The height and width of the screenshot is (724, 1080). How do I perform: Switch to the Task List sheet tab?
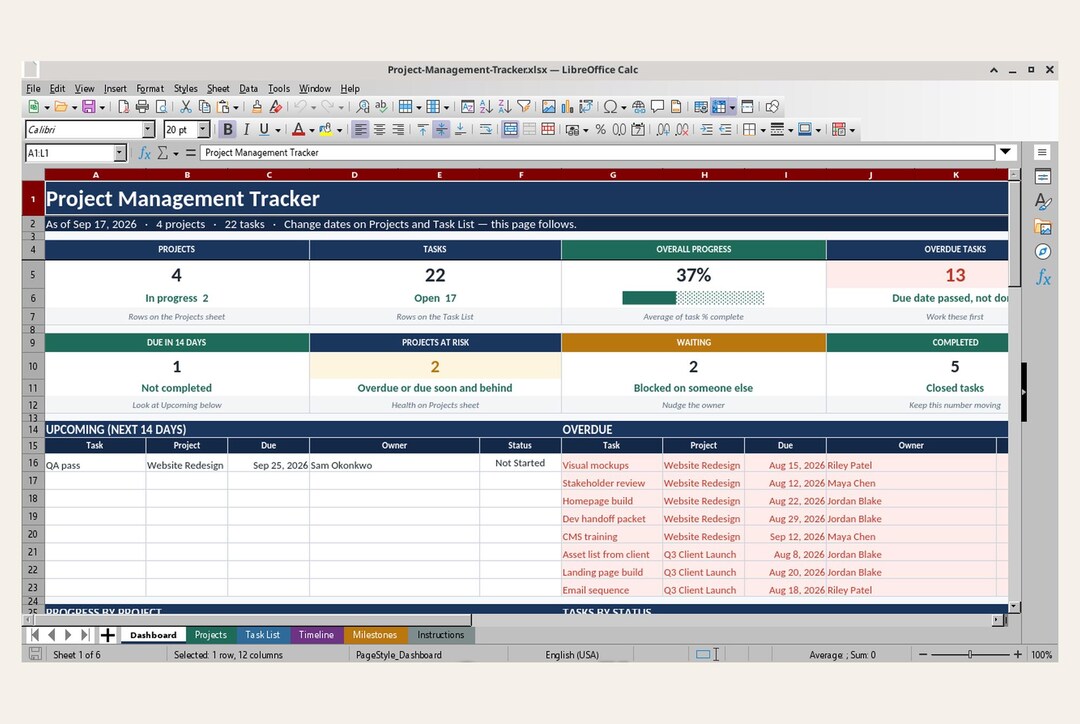tap(262, 634)
